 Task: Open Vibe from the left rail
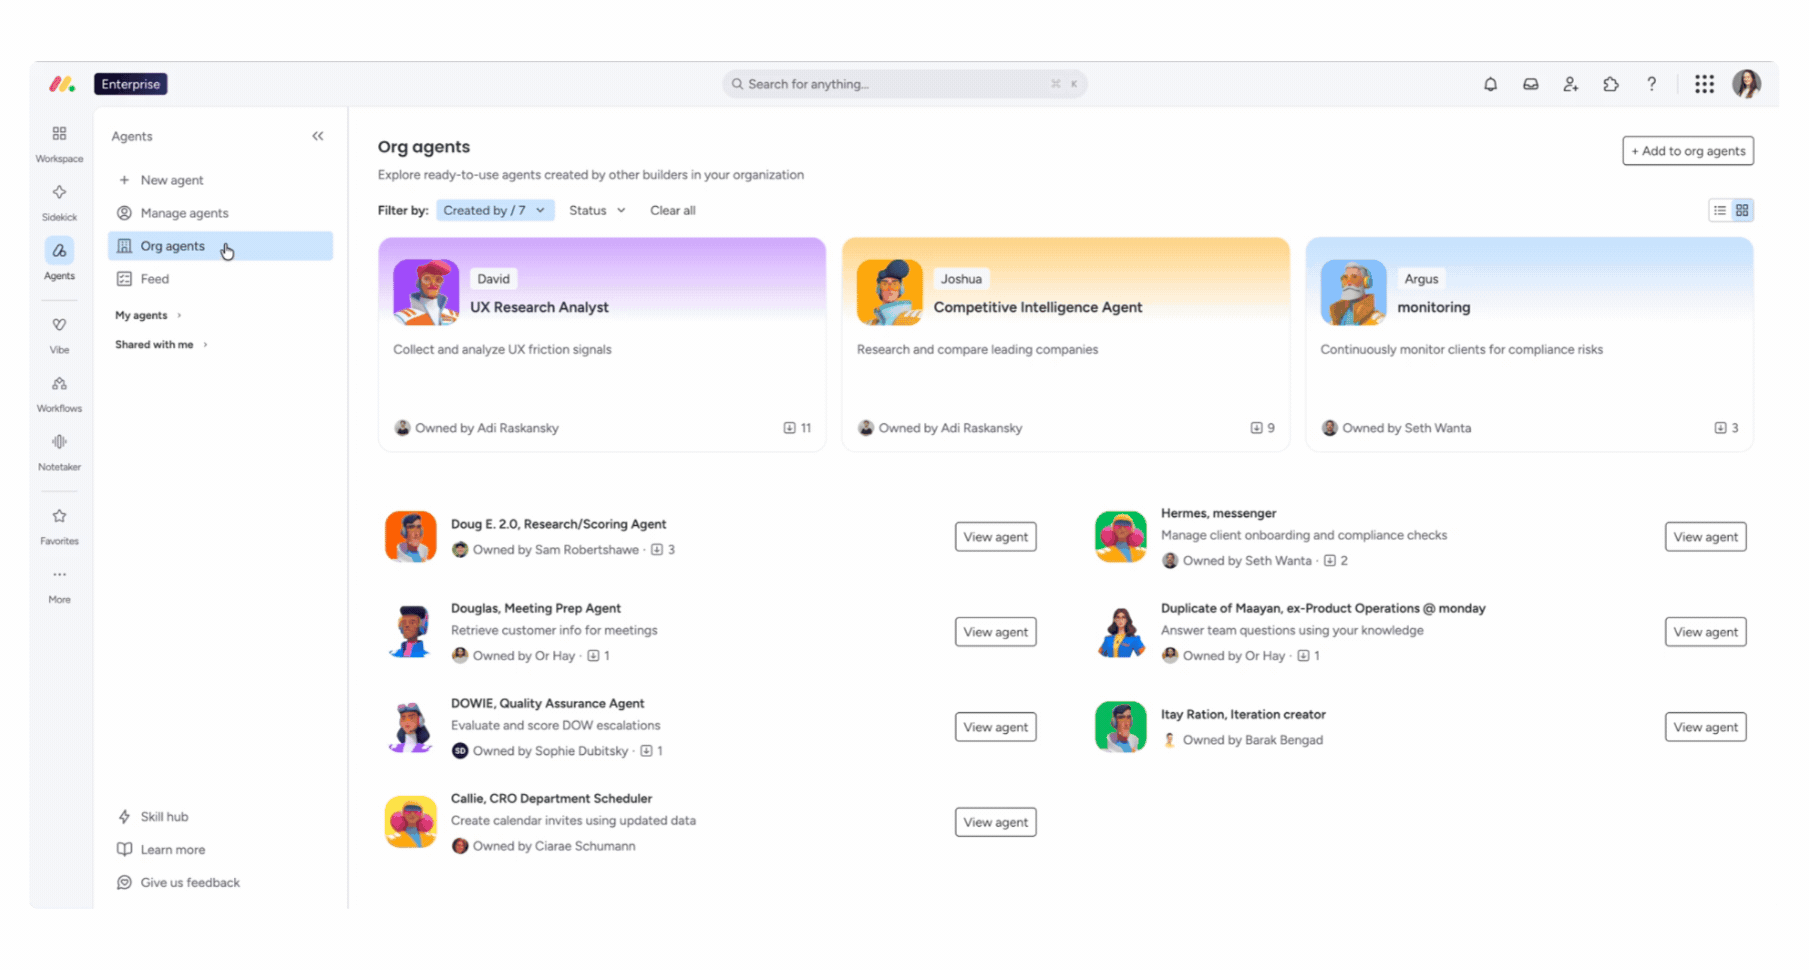(x=59, y=335)
